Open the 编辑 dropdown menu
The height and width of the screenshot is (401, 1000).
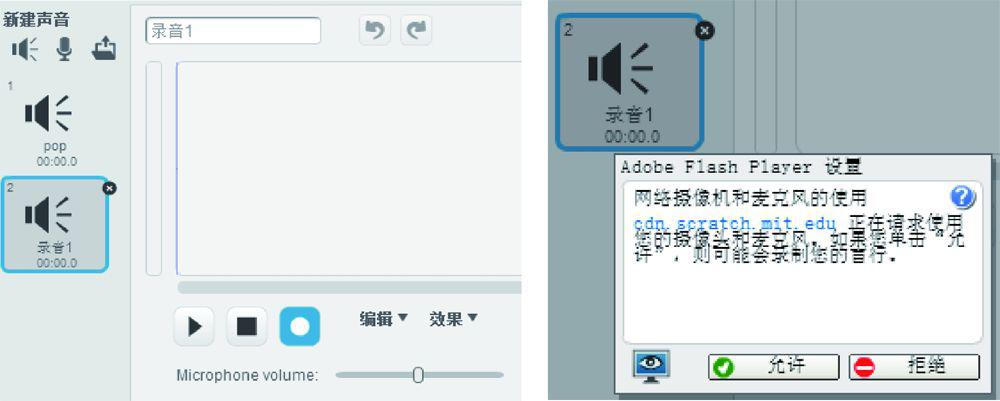point(383,319)
